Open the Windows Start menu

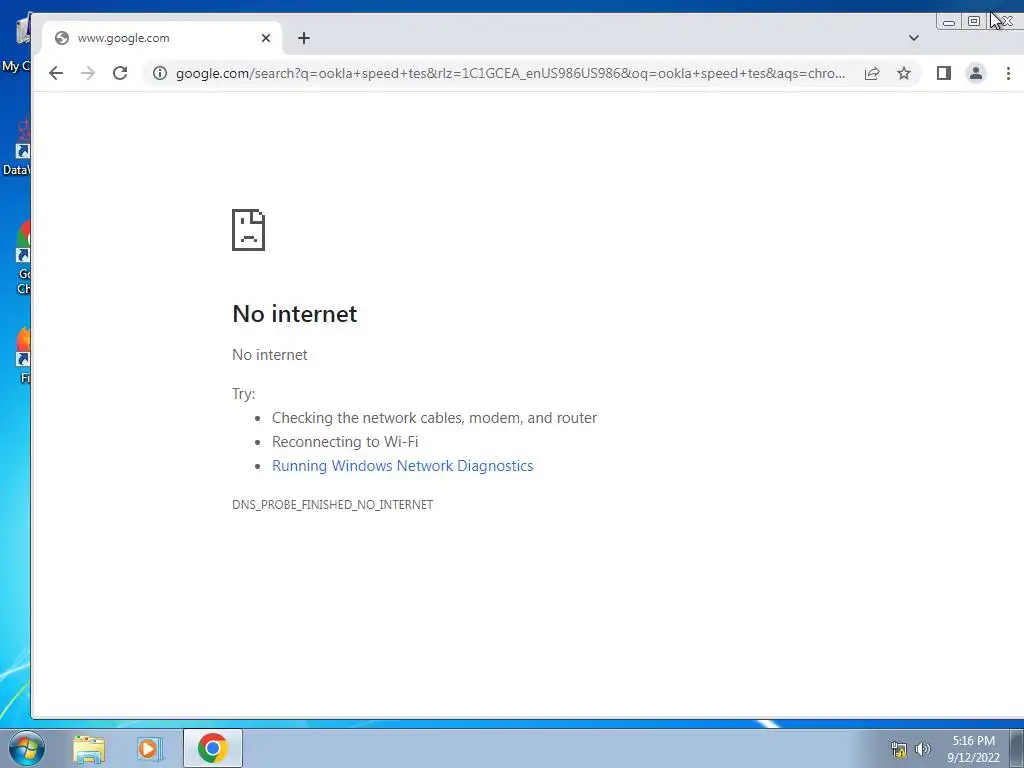tap(26, 748)
